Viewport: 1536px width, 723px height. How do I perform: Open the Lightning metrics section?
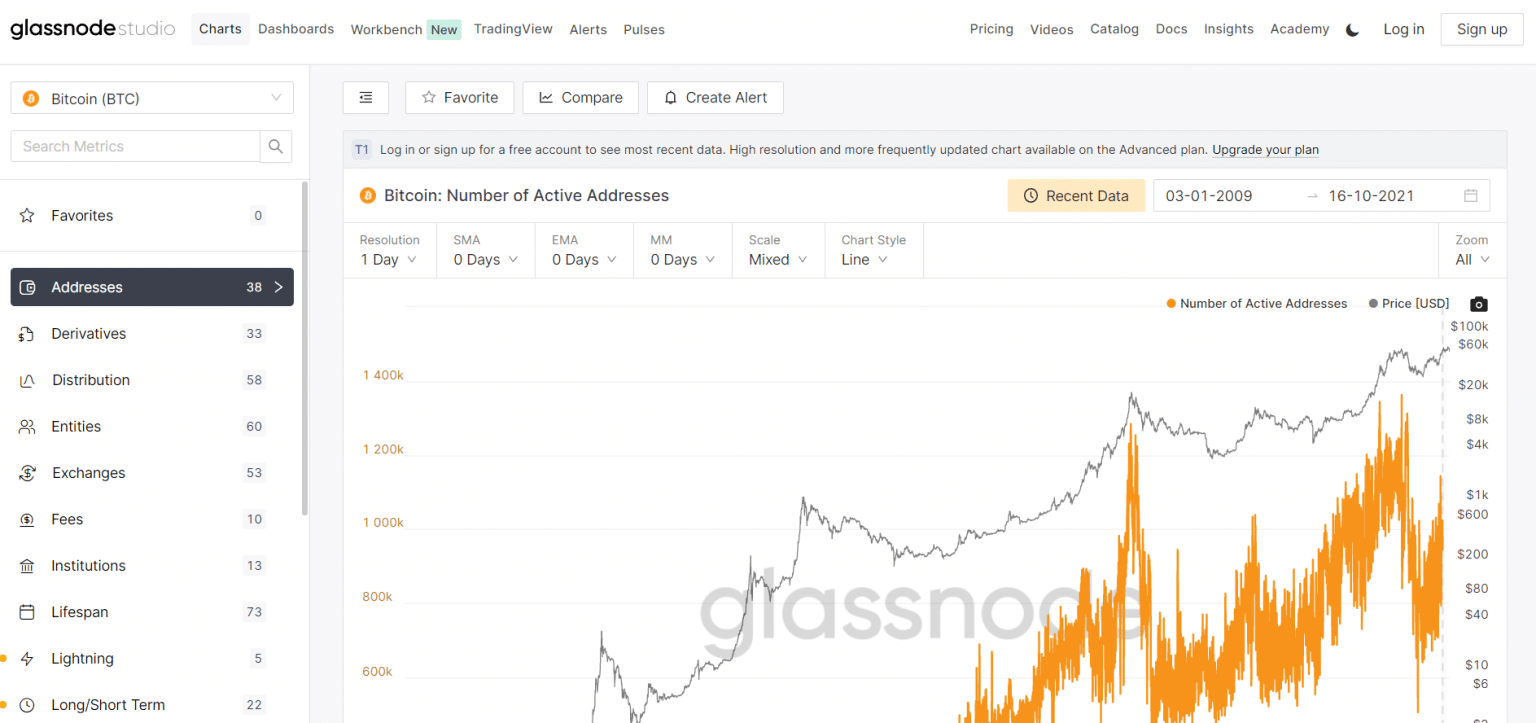(x=82, y=658)
